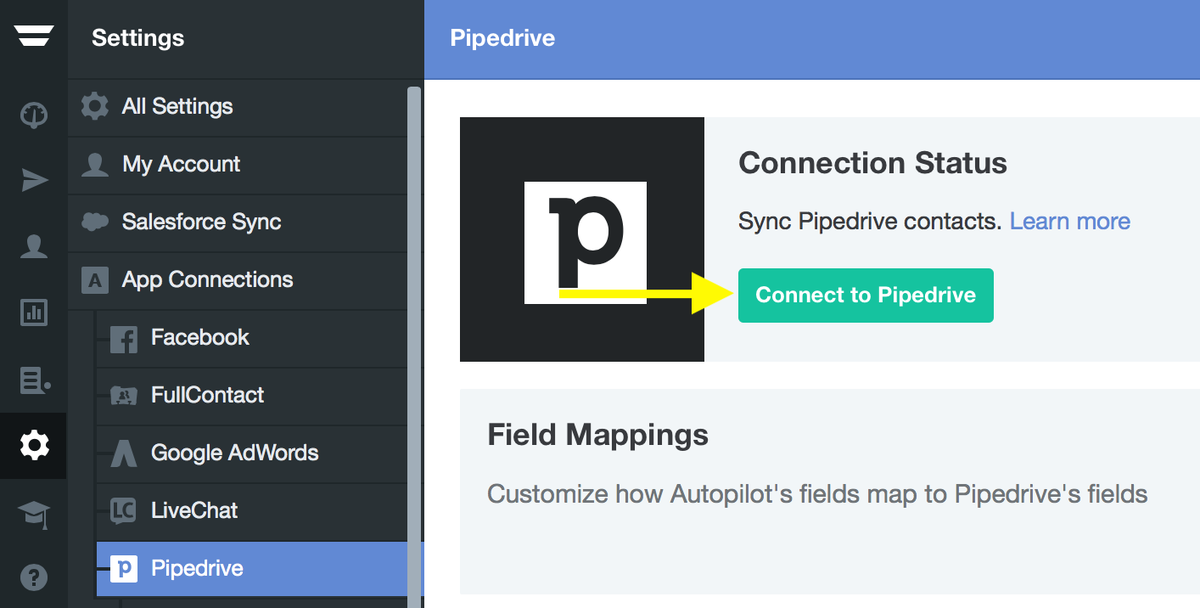The width and height of the screenshot is (1200, 608).
Task: Open My Account settings
Action: pos(238,165)
